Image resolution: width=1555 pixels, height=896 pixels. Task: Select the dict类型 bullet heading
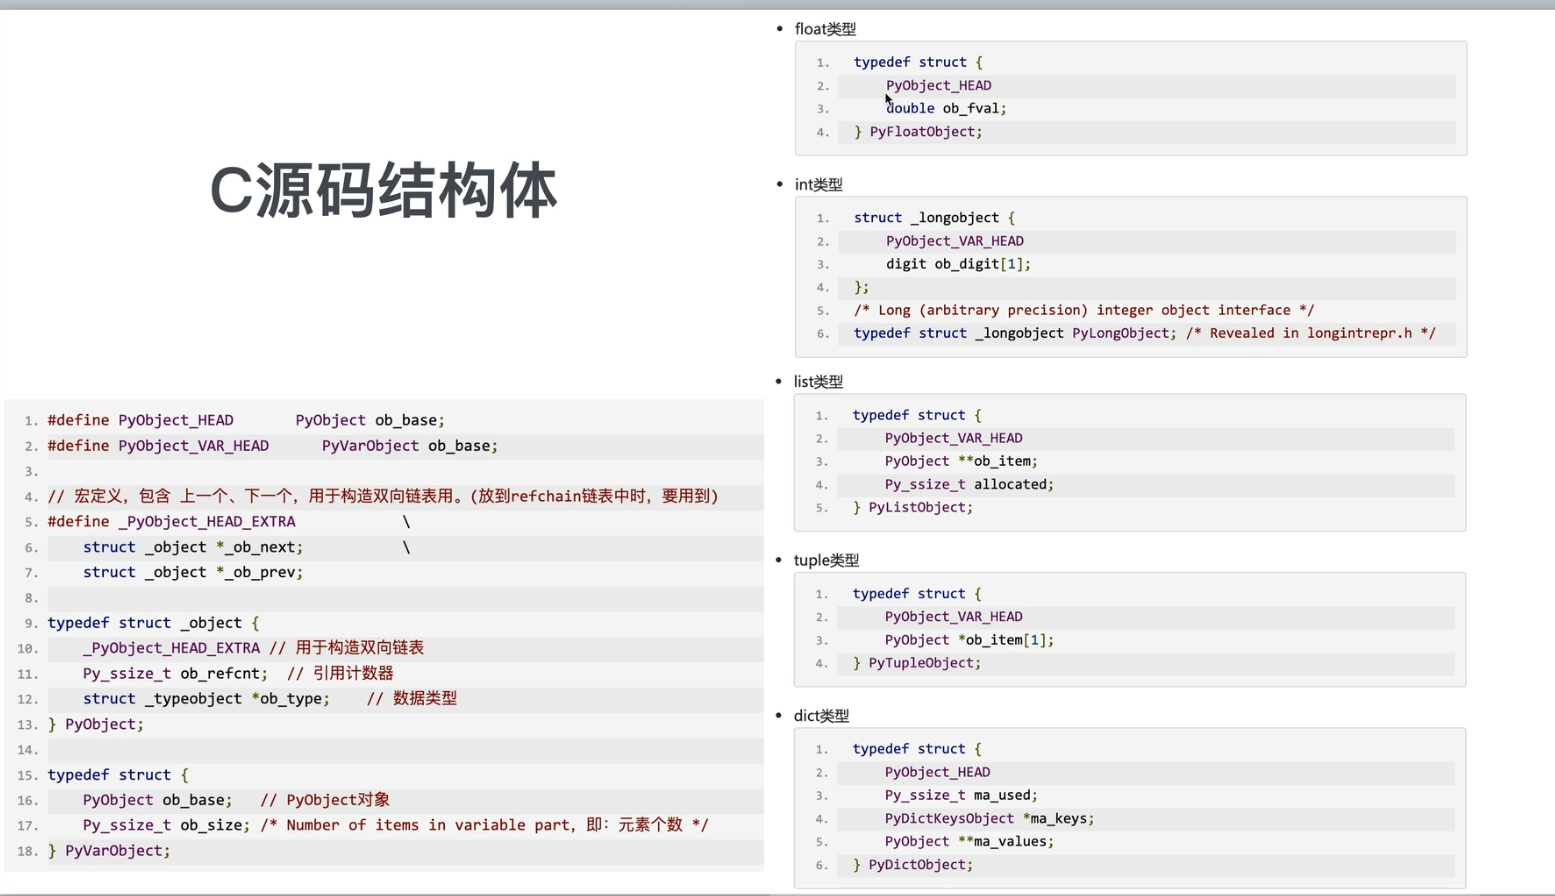pos(821,715)
